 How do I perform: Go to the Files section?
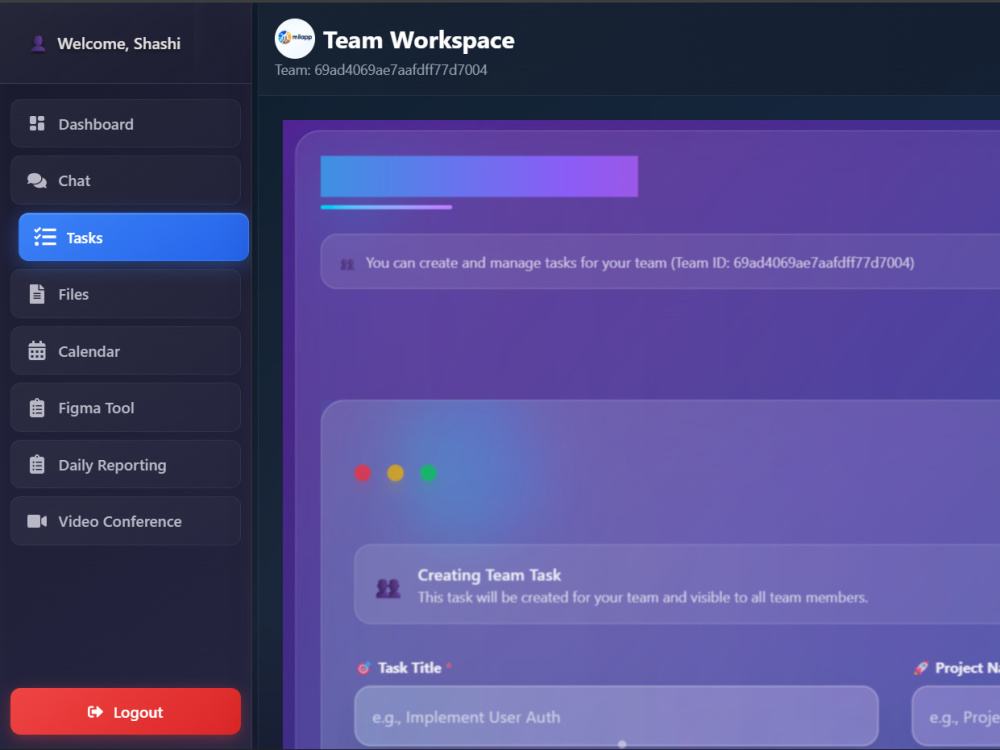coord(126,294)
